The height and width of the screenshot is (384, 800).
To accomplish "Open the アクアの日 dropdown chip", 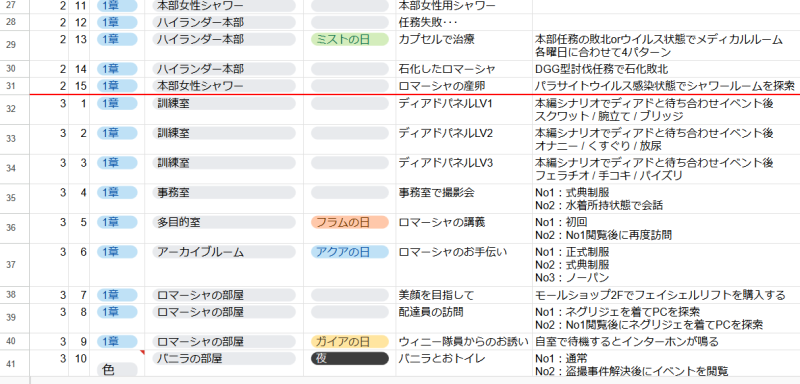I will [x=349, y=252].
